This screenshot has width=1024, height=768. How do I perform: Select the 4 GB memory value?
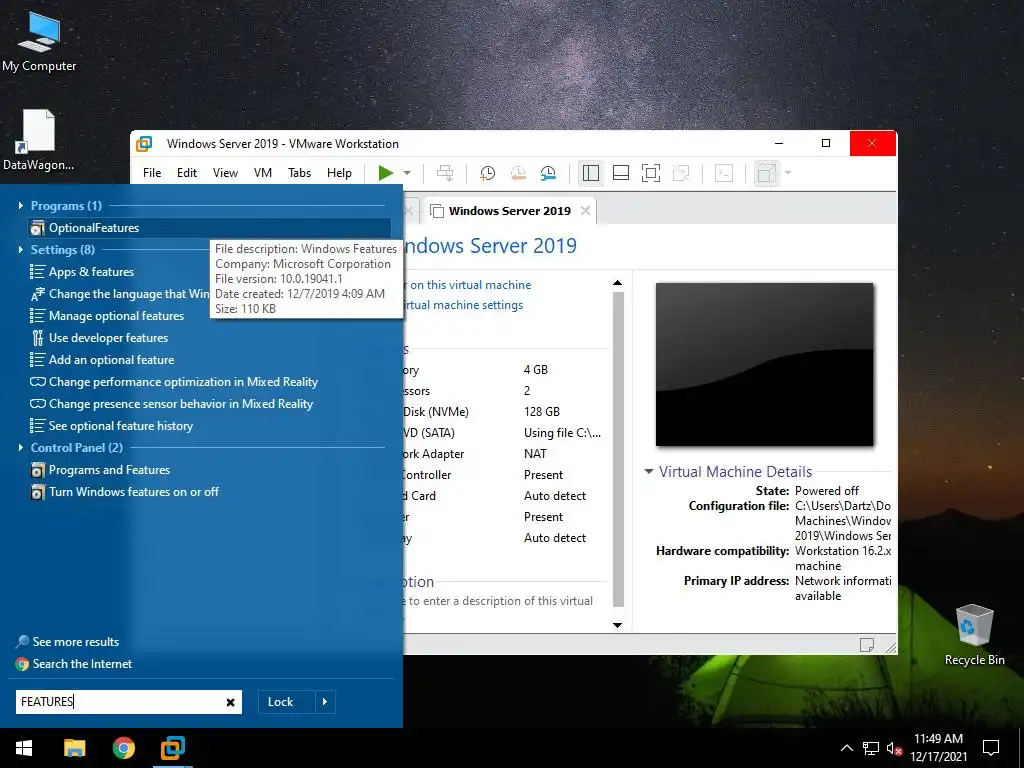click(x=536, y=370)
